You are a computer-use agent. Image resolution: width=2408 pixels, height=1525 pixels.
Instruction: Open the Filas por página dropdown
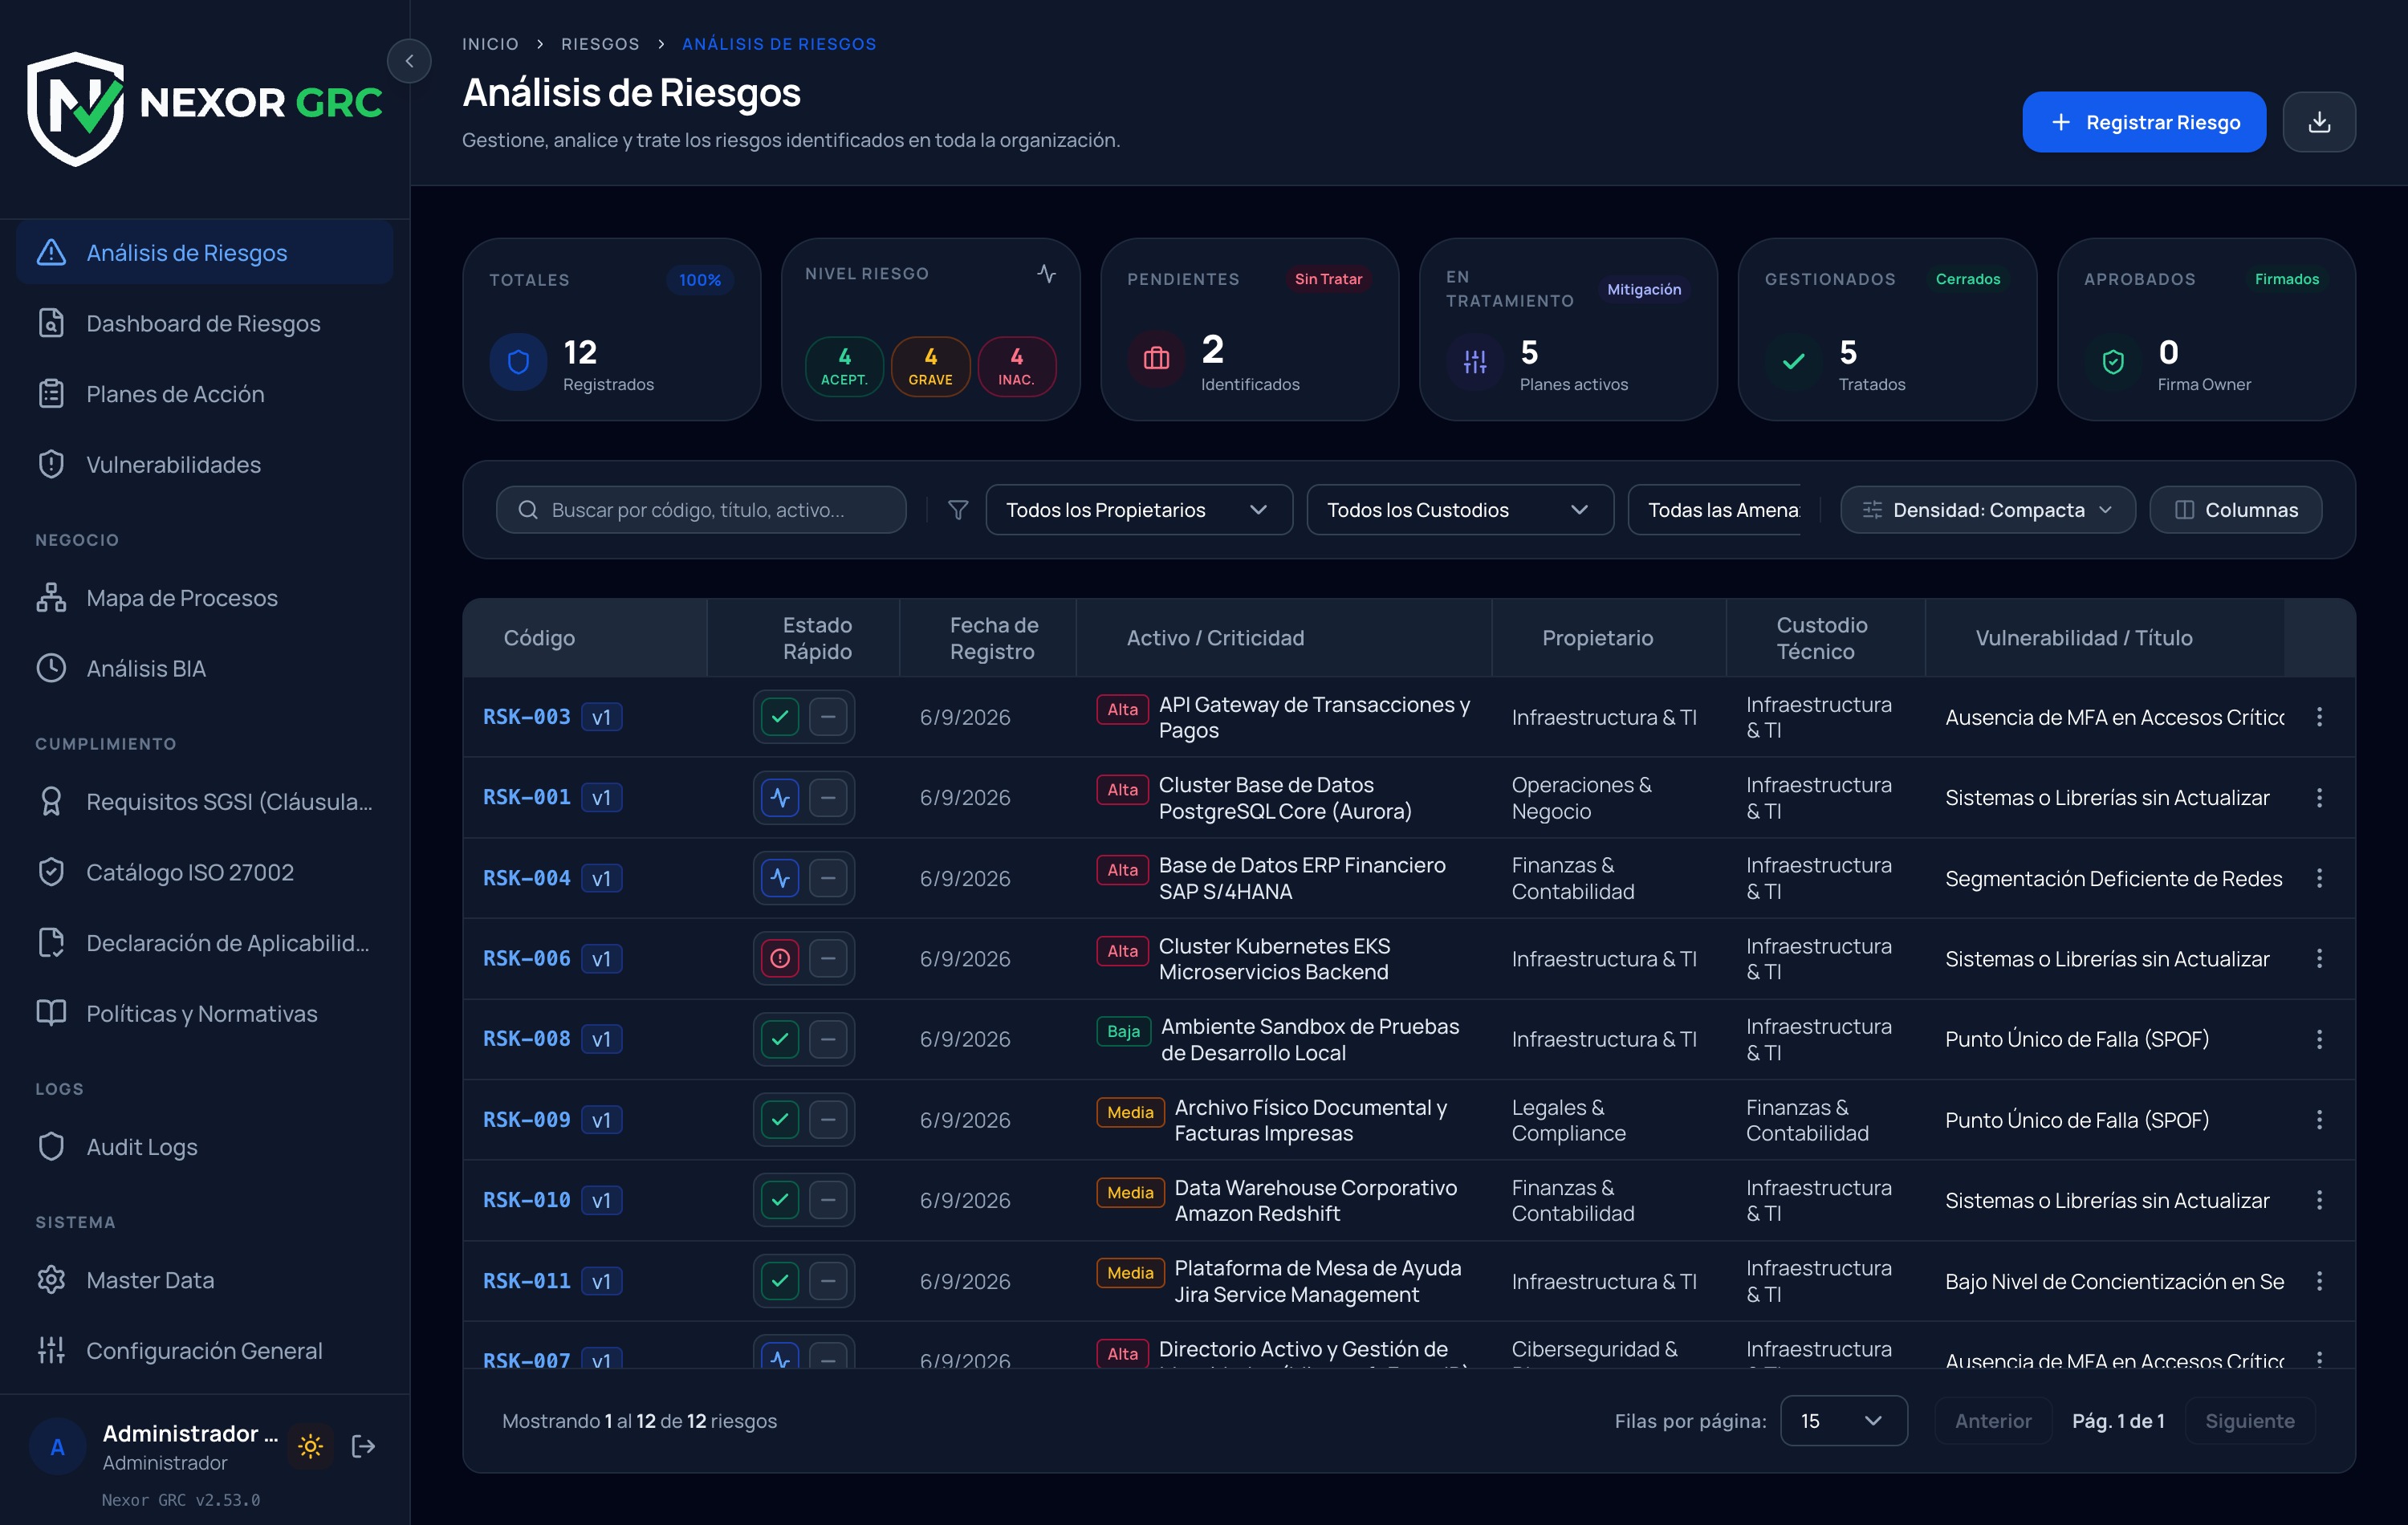tap(1843, 1421)
